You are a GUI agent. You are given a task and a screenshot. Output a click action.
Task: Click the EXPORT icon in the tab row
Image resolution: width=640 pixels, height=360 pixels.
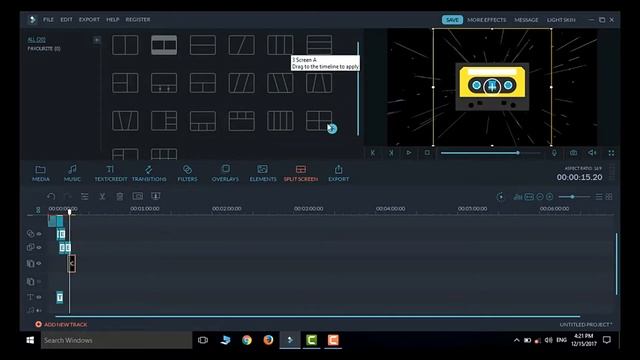pos(338,173)
